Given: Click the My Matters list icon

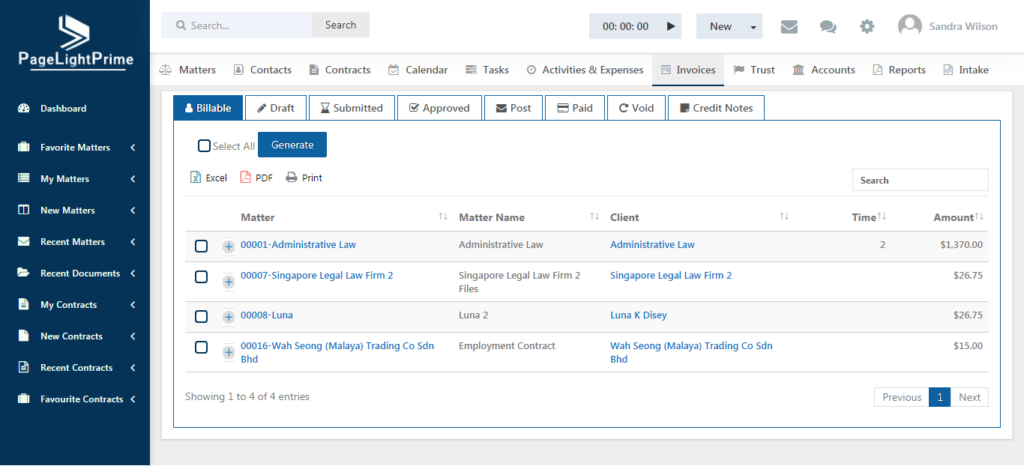Looking at the screenshot, I should 24,178.
